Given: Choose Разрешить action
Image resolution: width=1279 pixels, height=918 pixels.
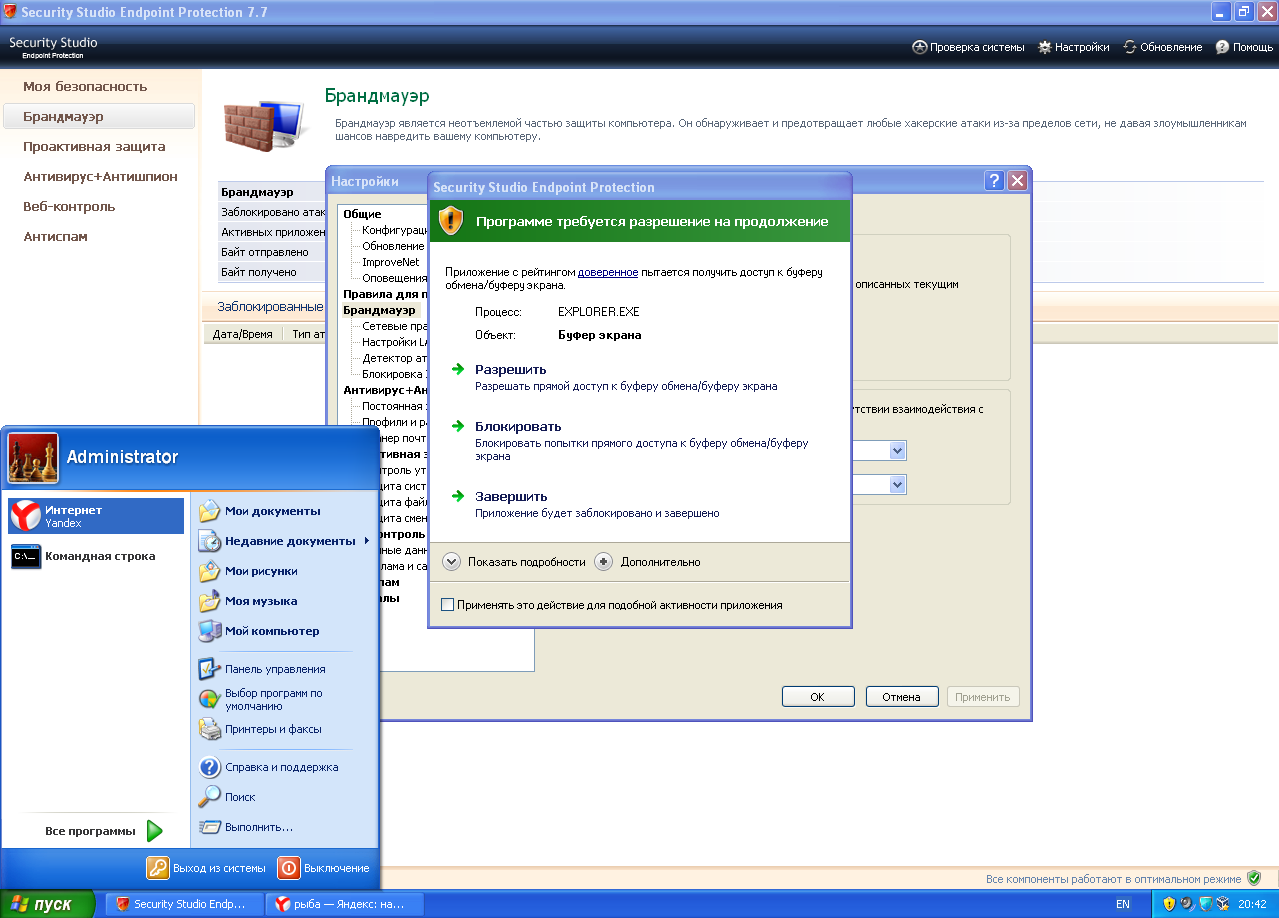Looking at the screenshot, I should click(510, 369).
